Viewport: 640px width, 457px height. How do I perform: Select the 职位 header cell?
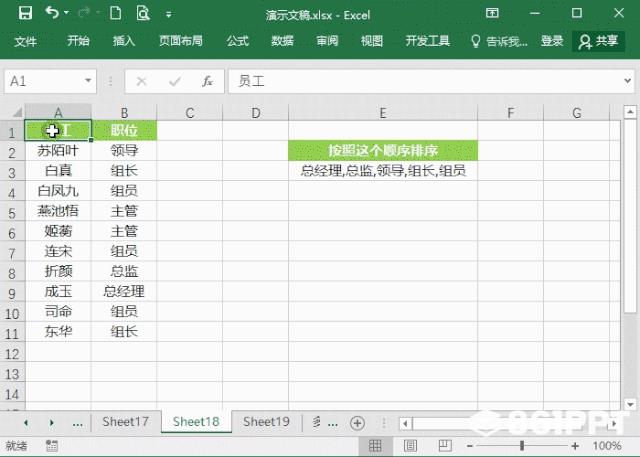point(124,131)
